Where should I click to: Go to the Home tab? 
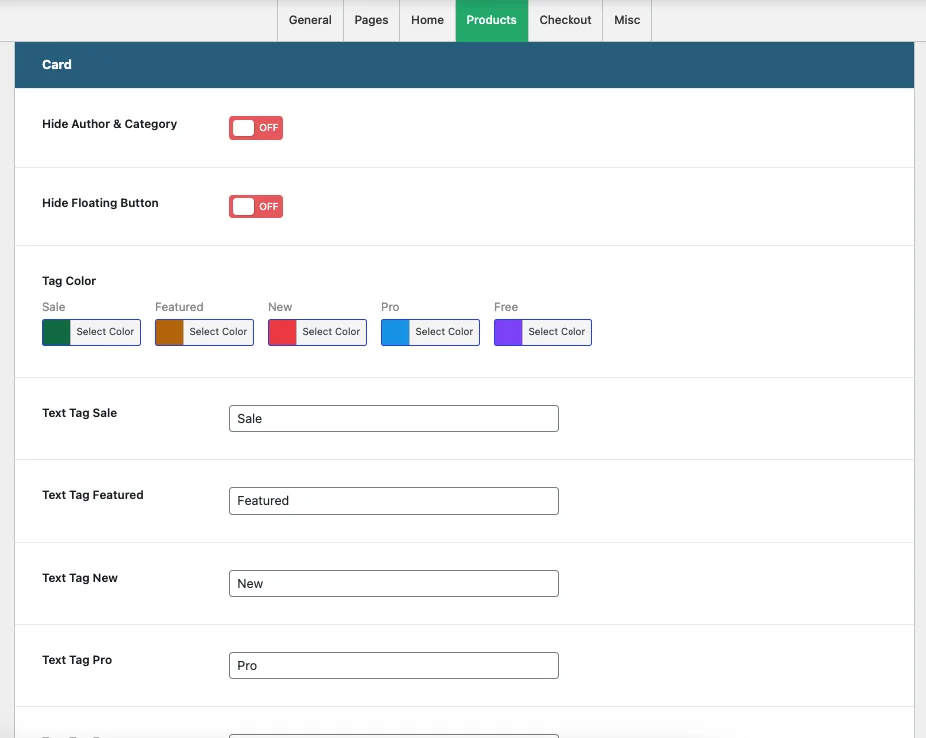coord(428,20)
